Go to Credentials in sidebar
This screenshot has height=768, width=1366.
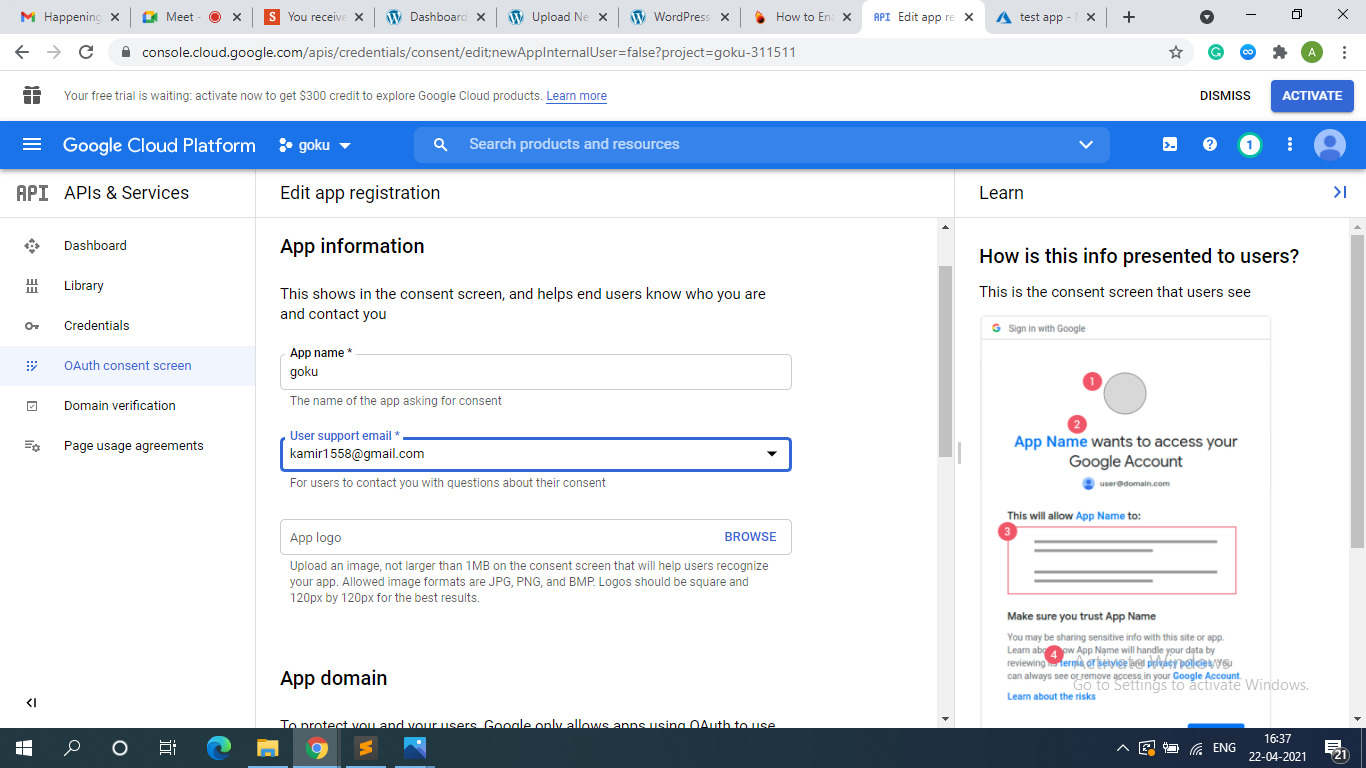(x=96, y=326)
